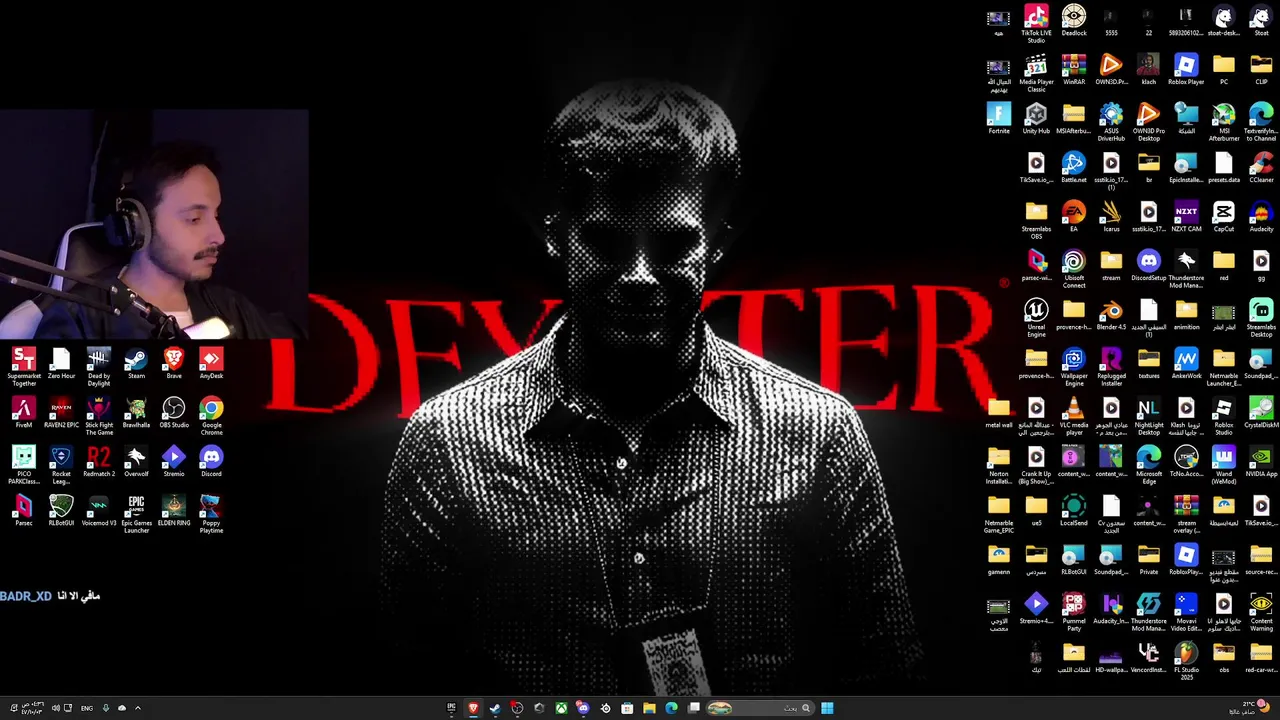
Task: Select the Parsec shortcut
Action: point(24,511)
